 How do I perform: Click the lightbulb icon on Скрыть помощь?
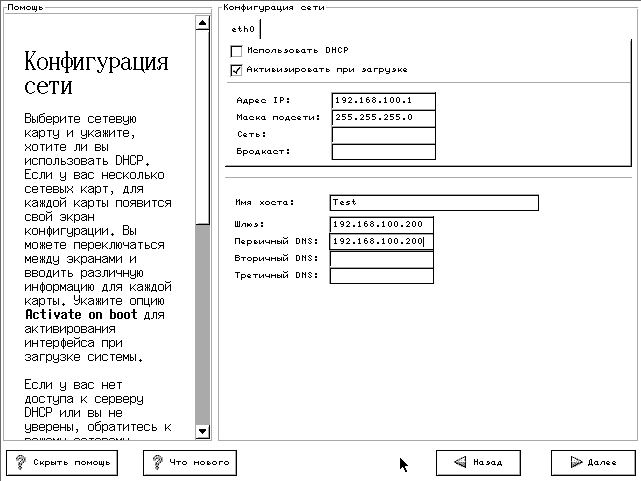tap(20, 463)
